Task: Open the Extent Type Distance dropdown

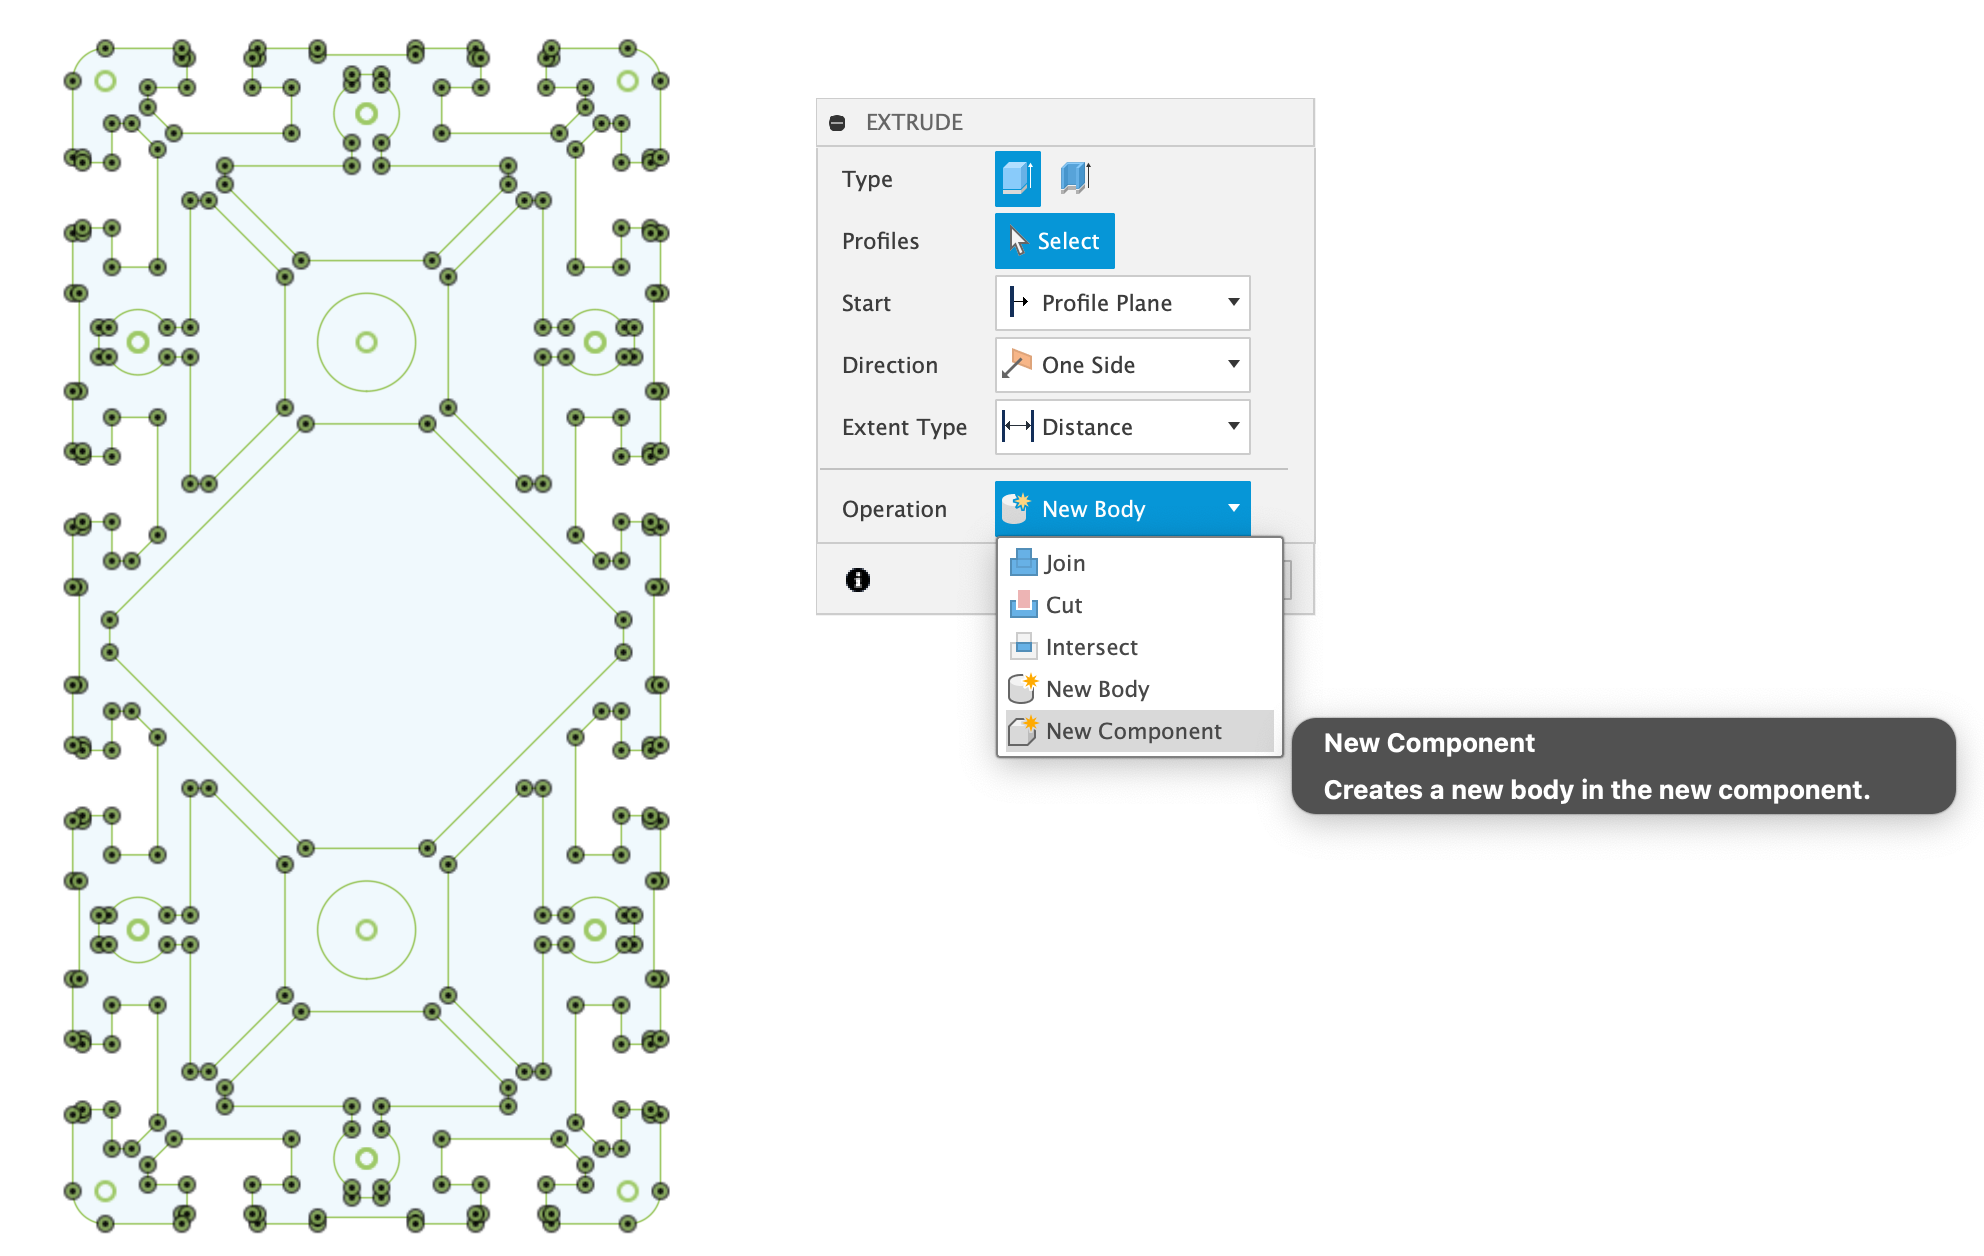Action: click(x=1122, y=427)
